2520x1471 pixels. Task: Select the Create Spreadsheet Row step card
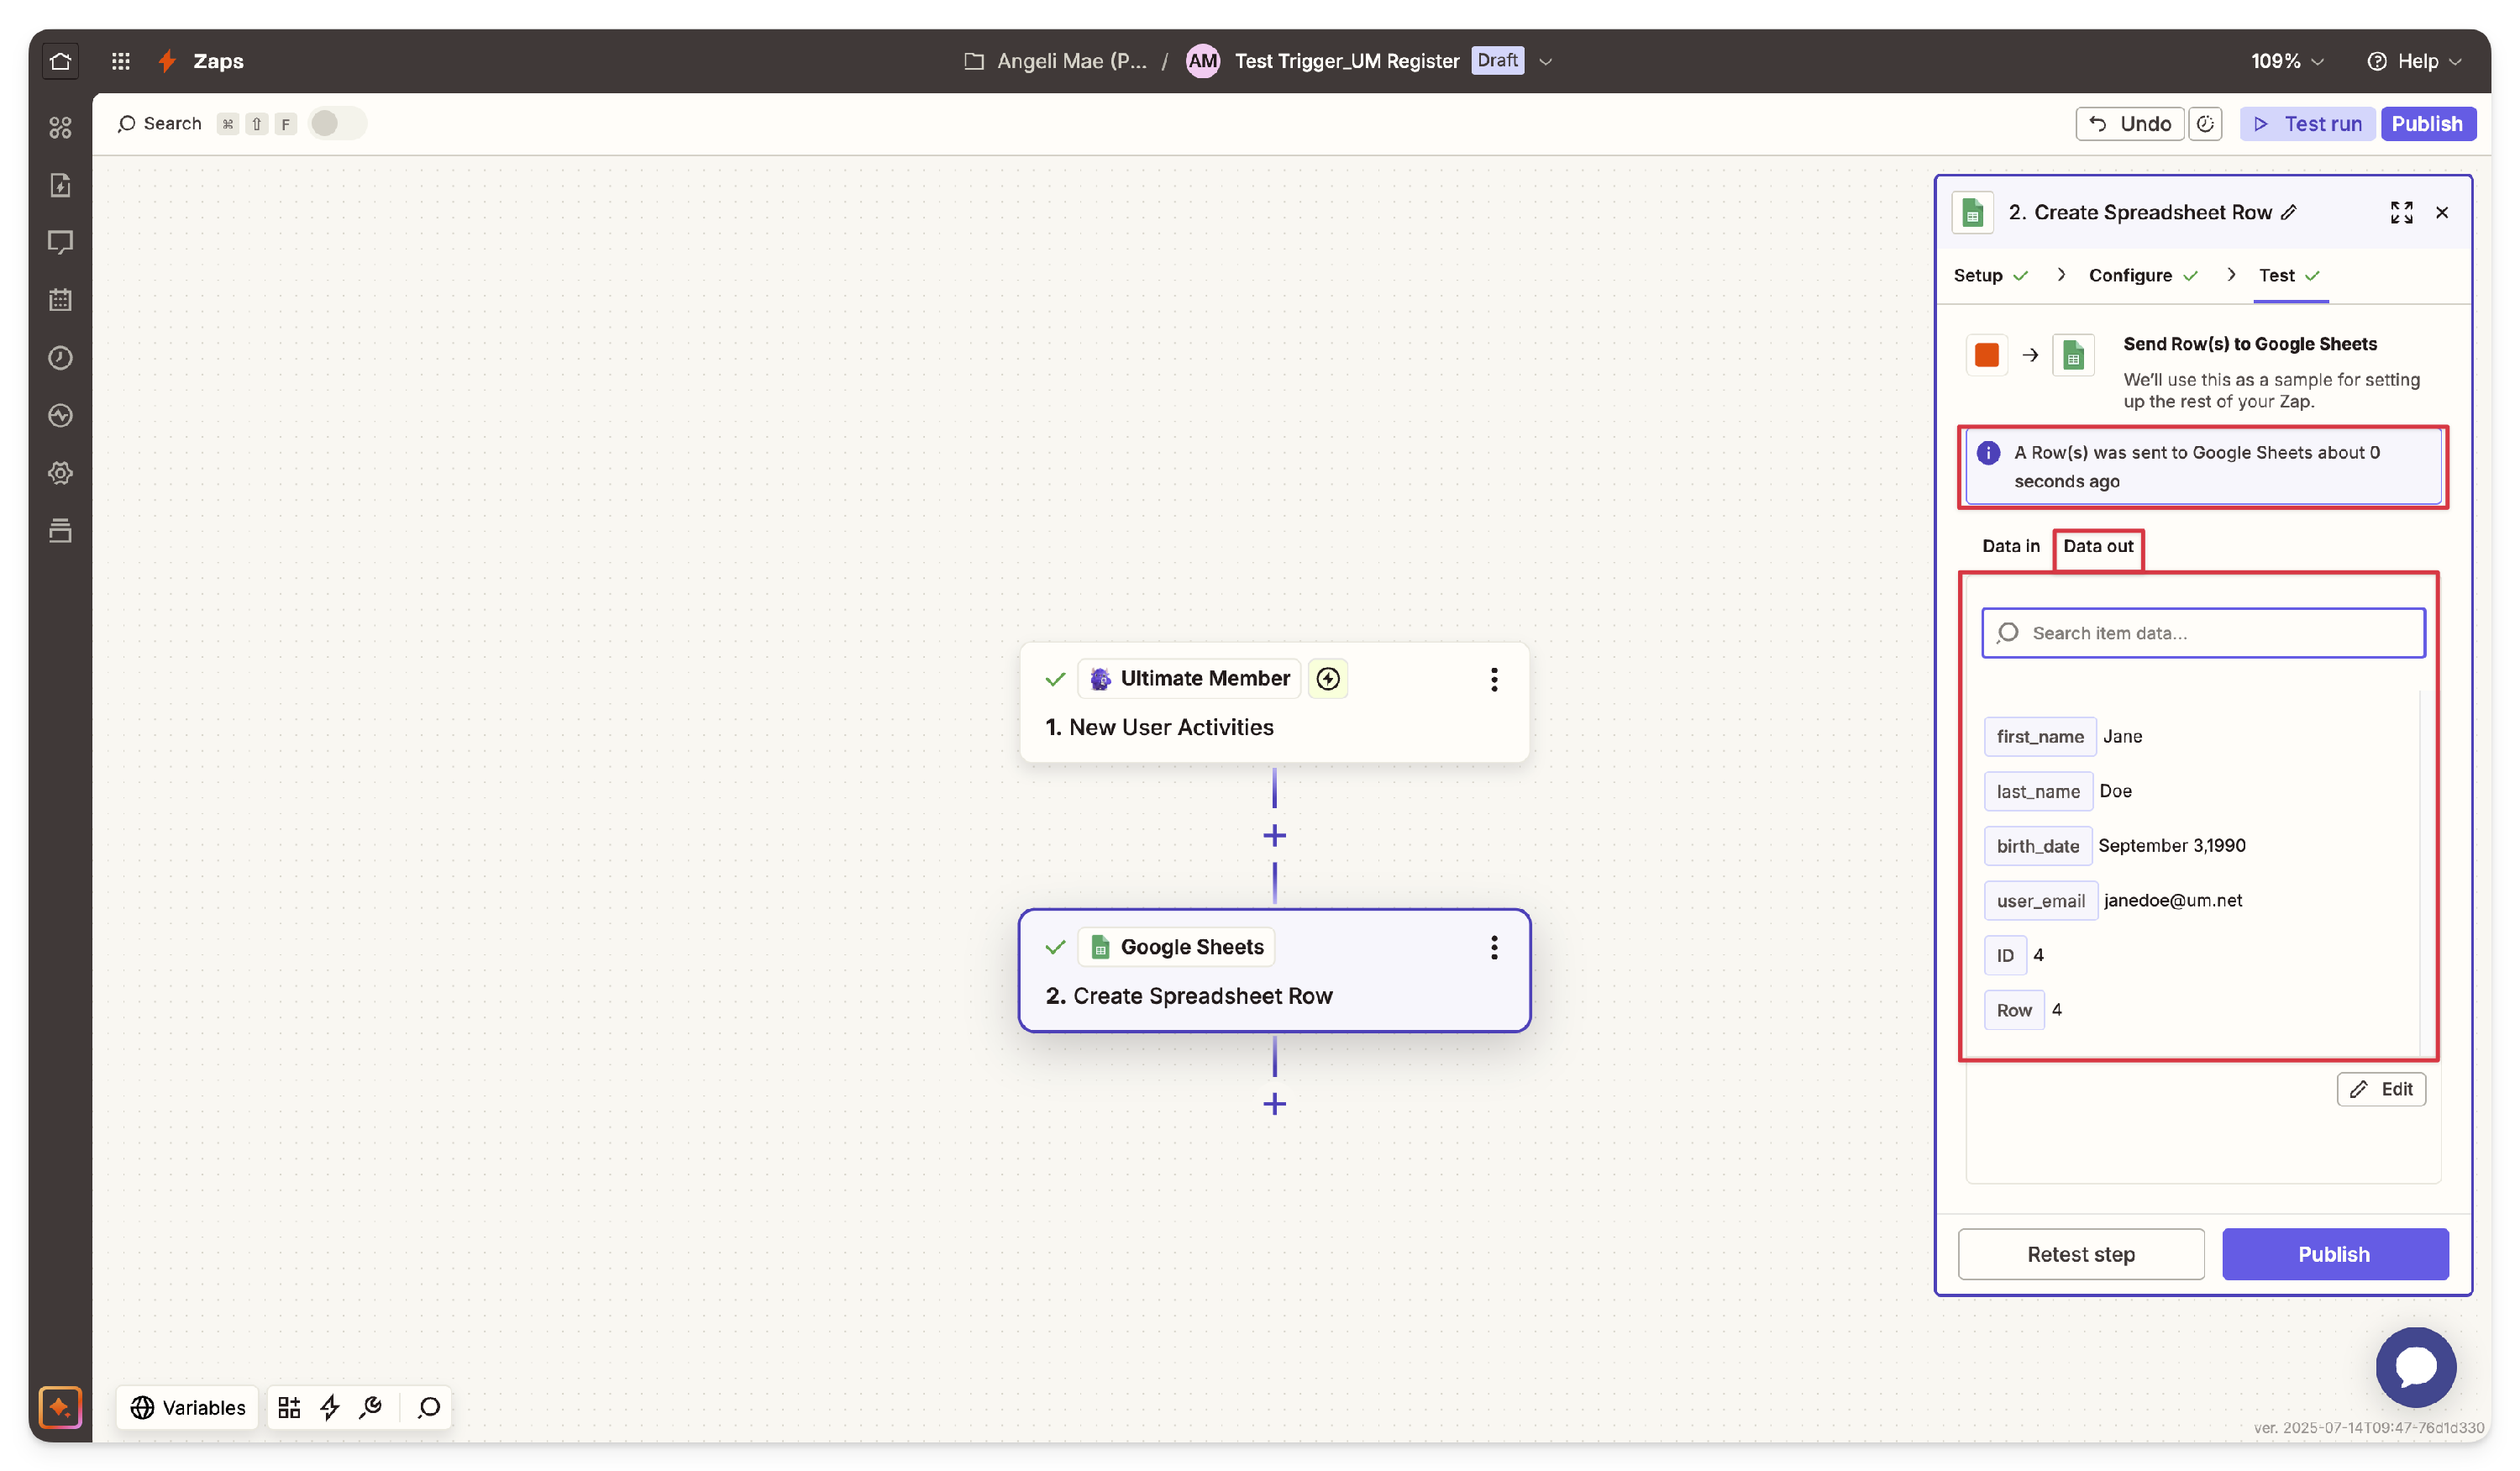(1274, 970)
